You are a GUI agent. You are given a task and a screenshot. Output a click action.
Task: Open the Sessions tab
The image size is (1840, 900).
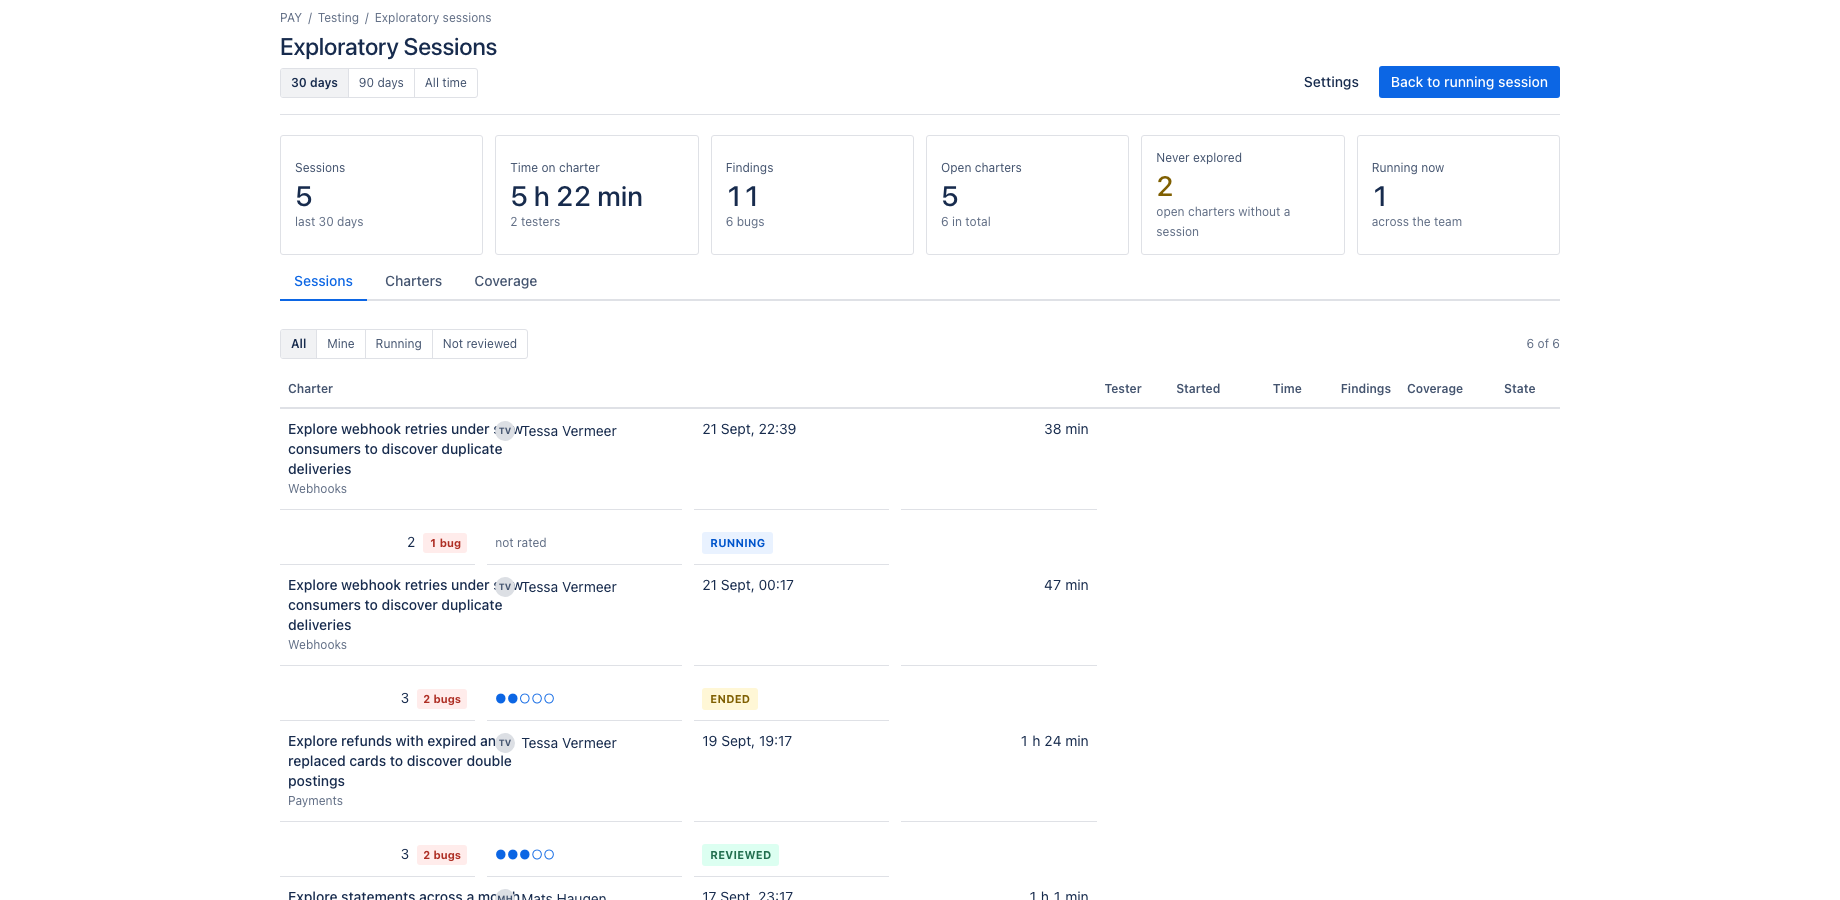(323, 281)
